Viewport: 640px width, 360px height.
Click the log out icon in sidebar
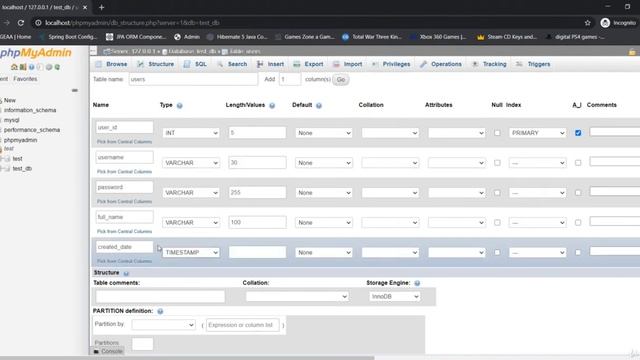click(x=23, y=67)
